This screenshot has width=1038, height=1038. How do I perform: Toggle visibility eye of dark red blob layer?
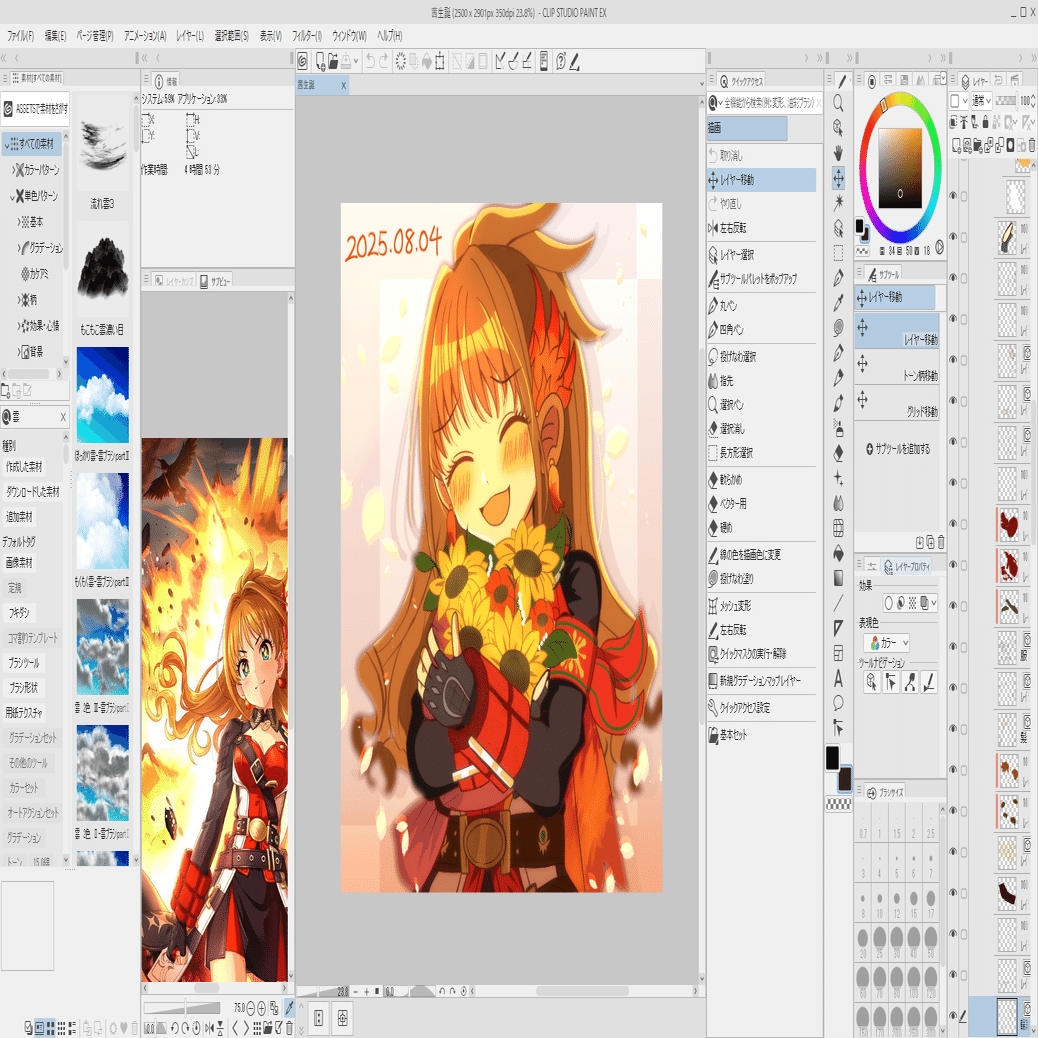[x=953, y=523]
